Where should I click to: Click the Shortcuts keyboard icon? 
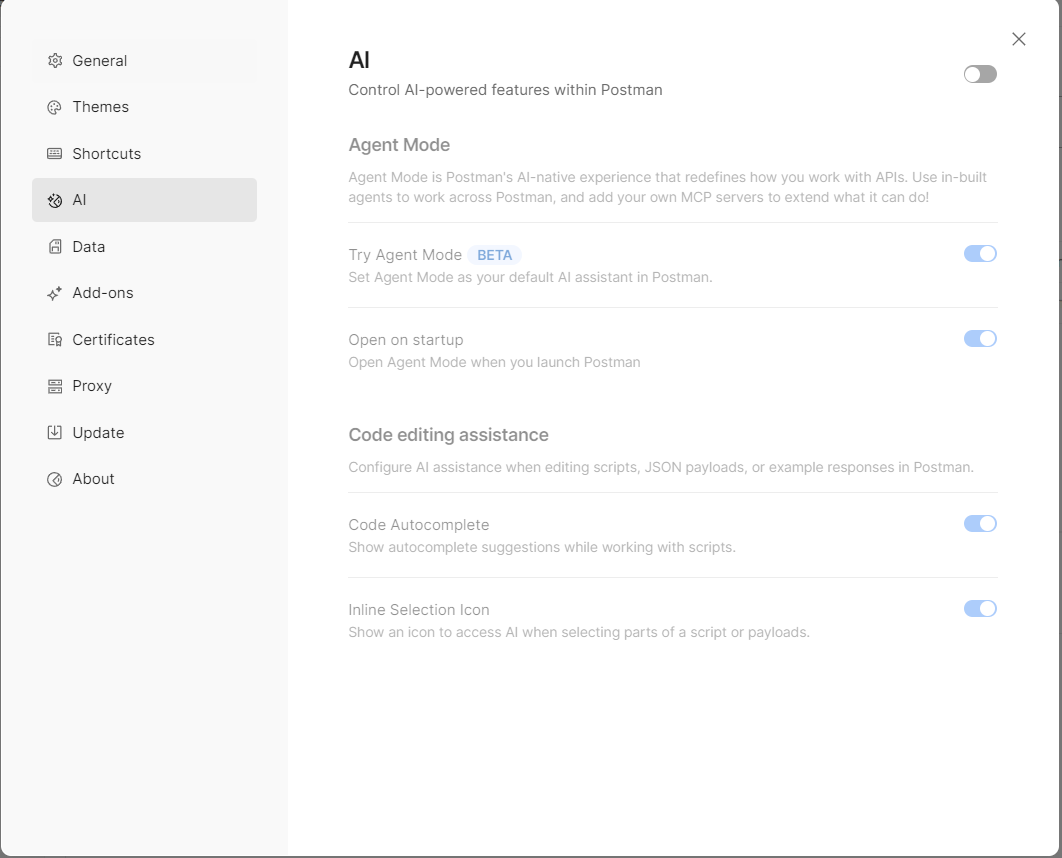(55, 154)
